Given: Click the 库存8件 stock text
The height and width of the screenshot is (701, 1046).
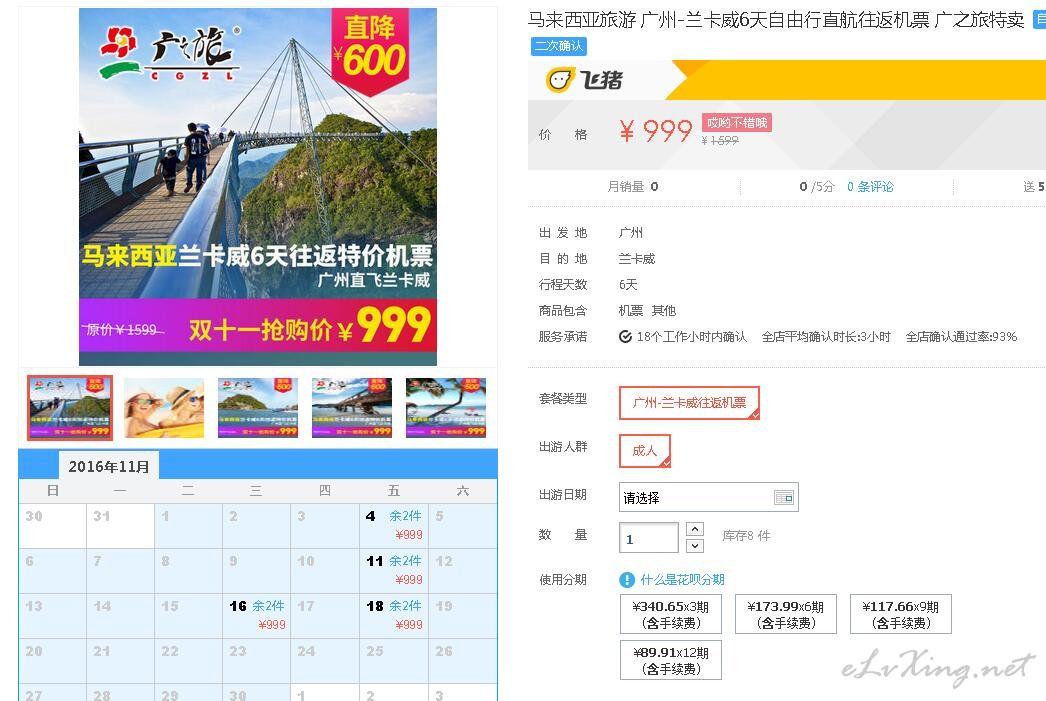Looking at the screenshot, I should point(746,536).
